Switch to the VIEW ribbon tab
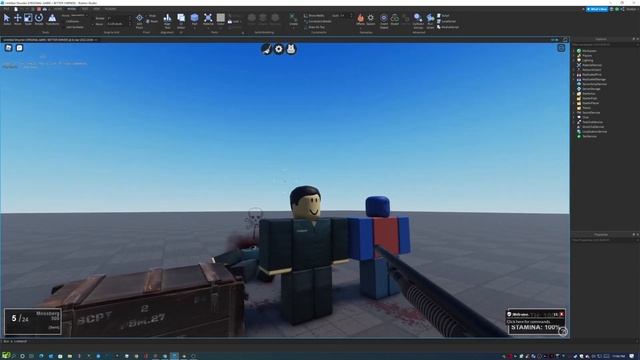This screenshot has width=640, height=360. pyautogui.click(x=96, y=9)
